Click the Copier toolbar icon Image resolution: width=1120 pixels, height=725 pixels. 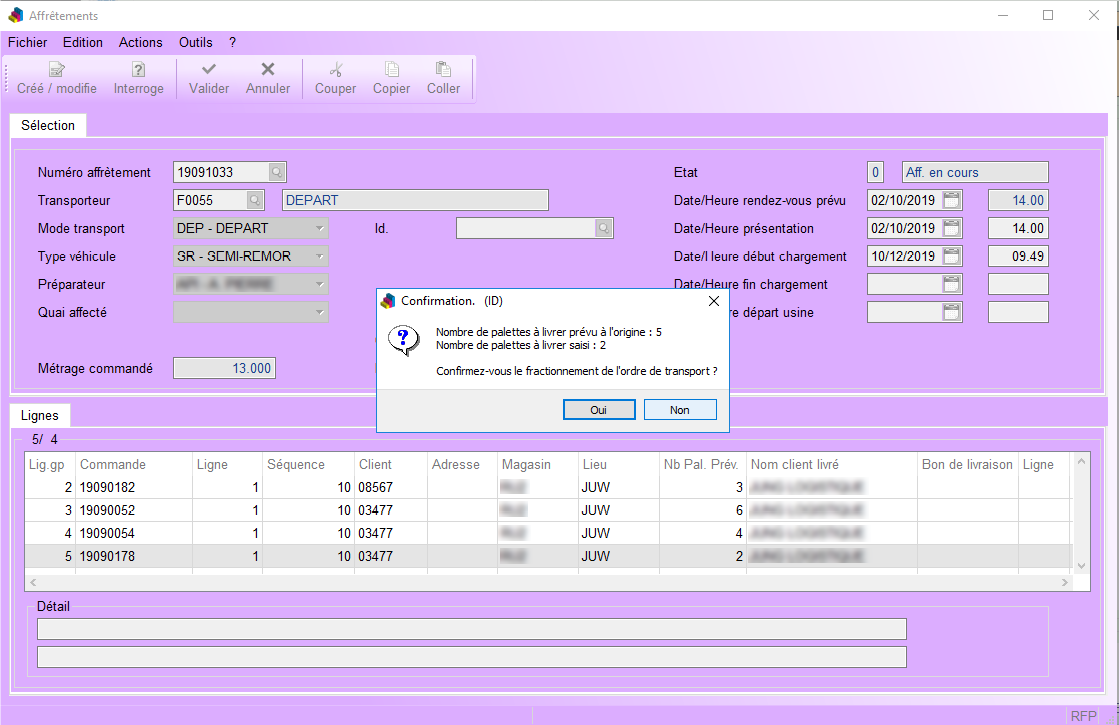(391, 69)
